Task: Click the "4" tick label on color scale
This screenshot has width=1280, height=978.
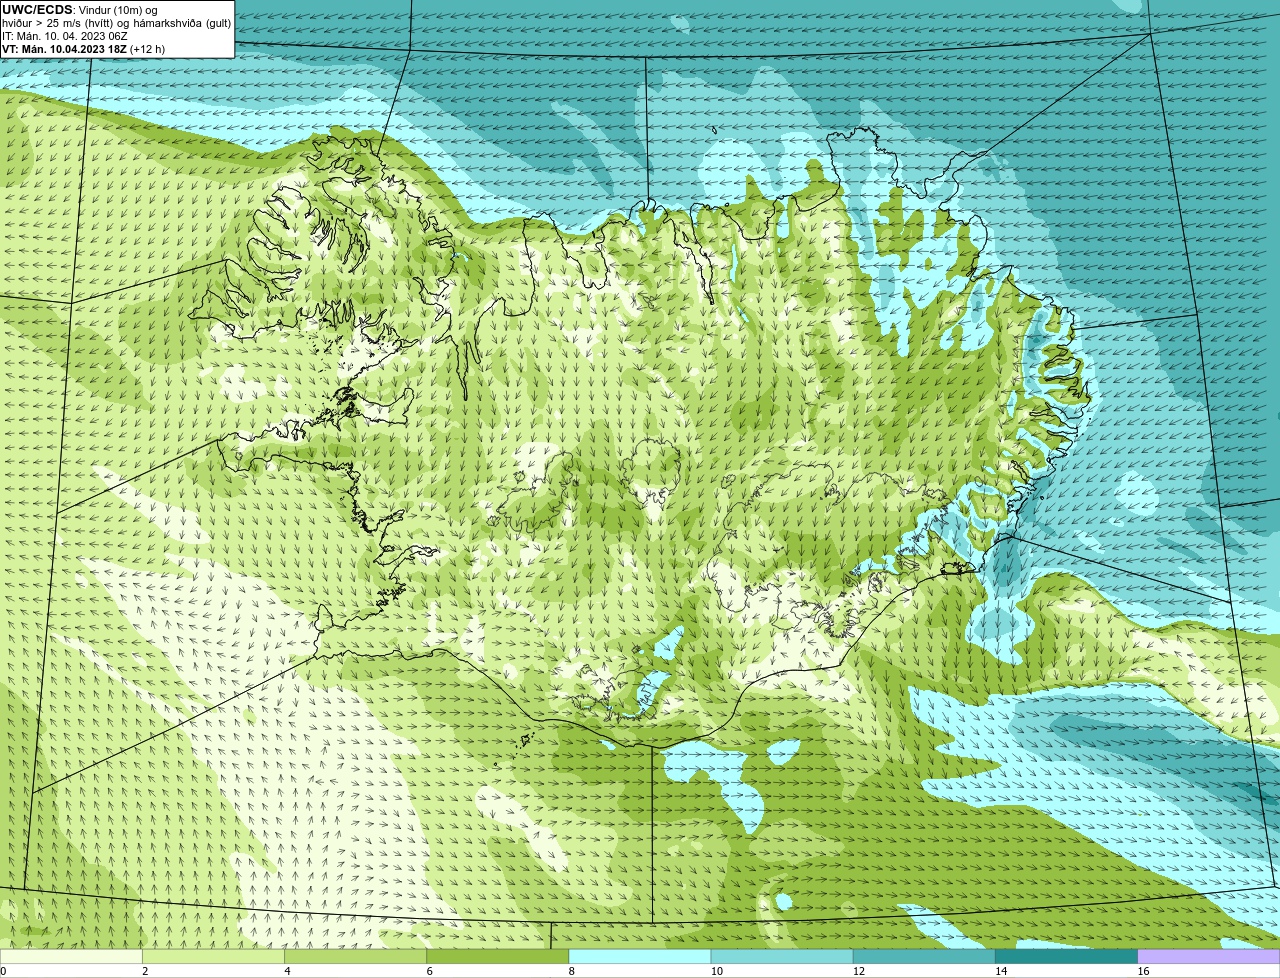Action: click(x=288, y=971)
